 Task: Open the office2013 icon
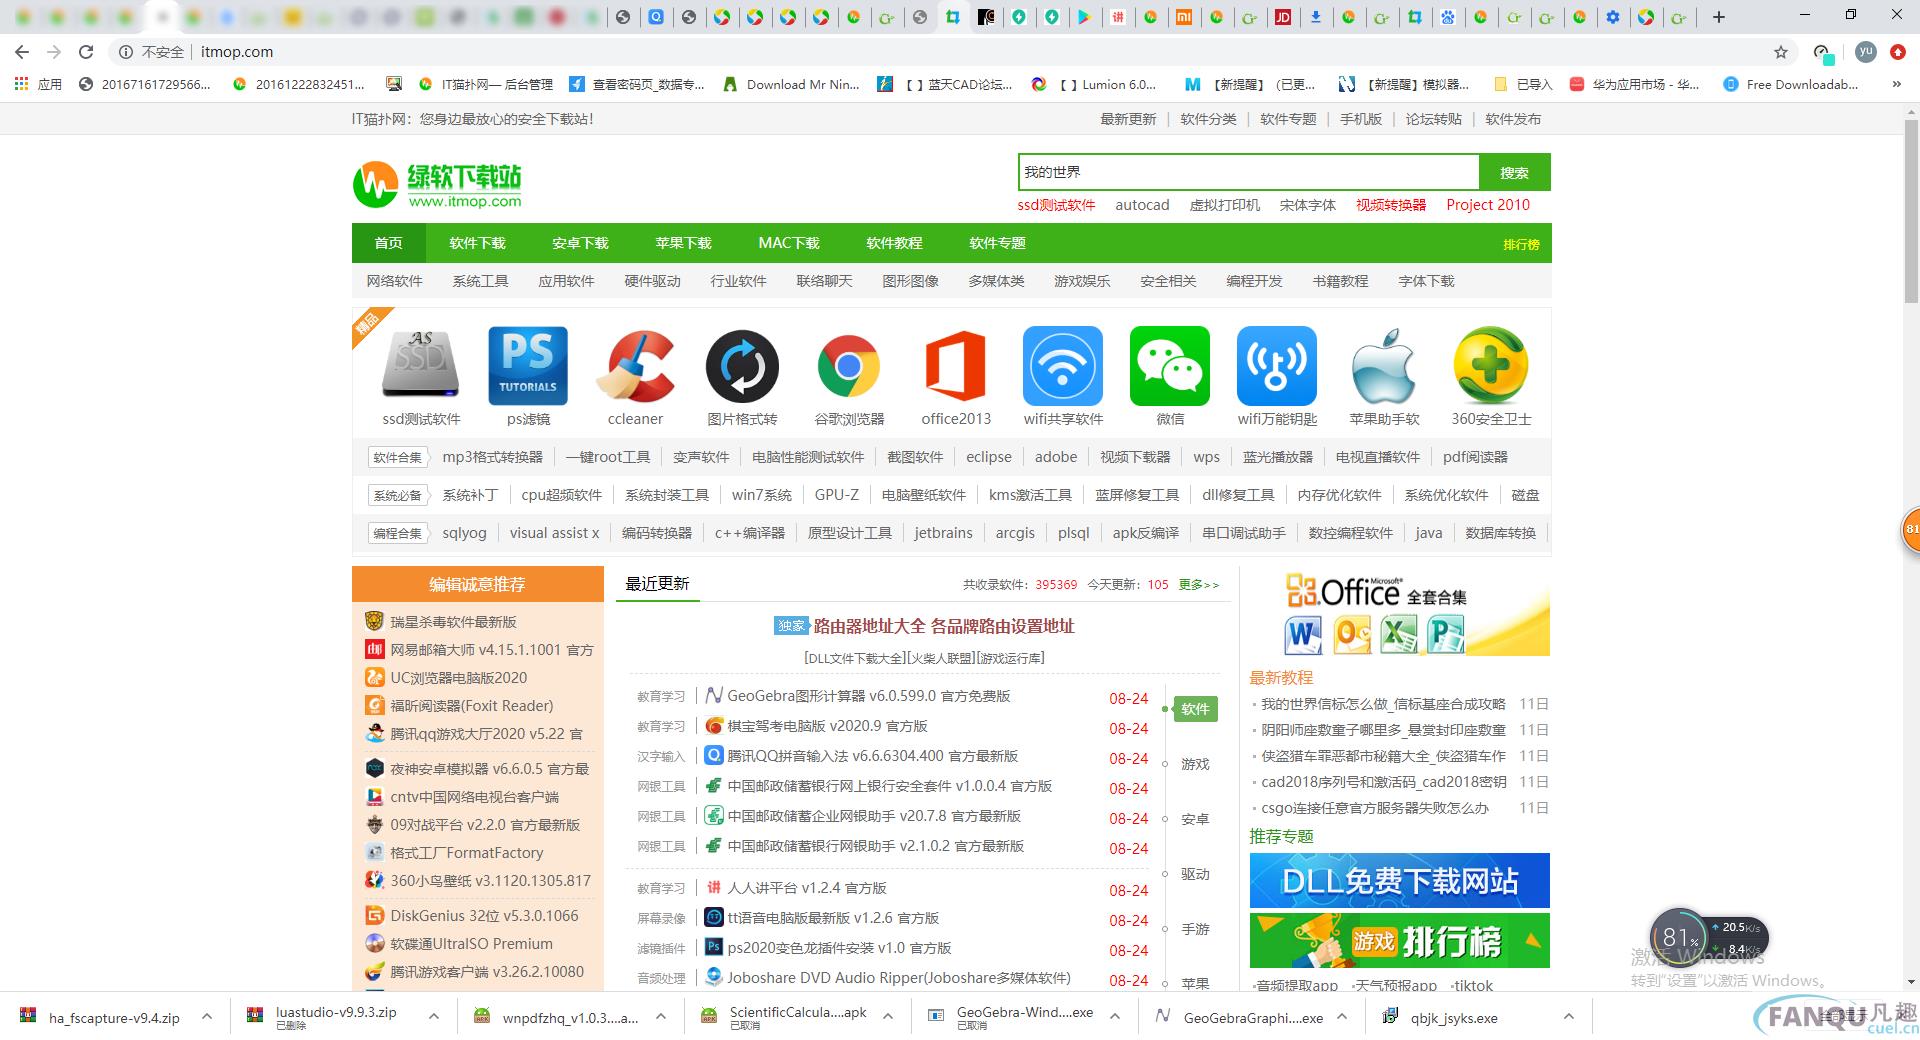click(956, 366)
